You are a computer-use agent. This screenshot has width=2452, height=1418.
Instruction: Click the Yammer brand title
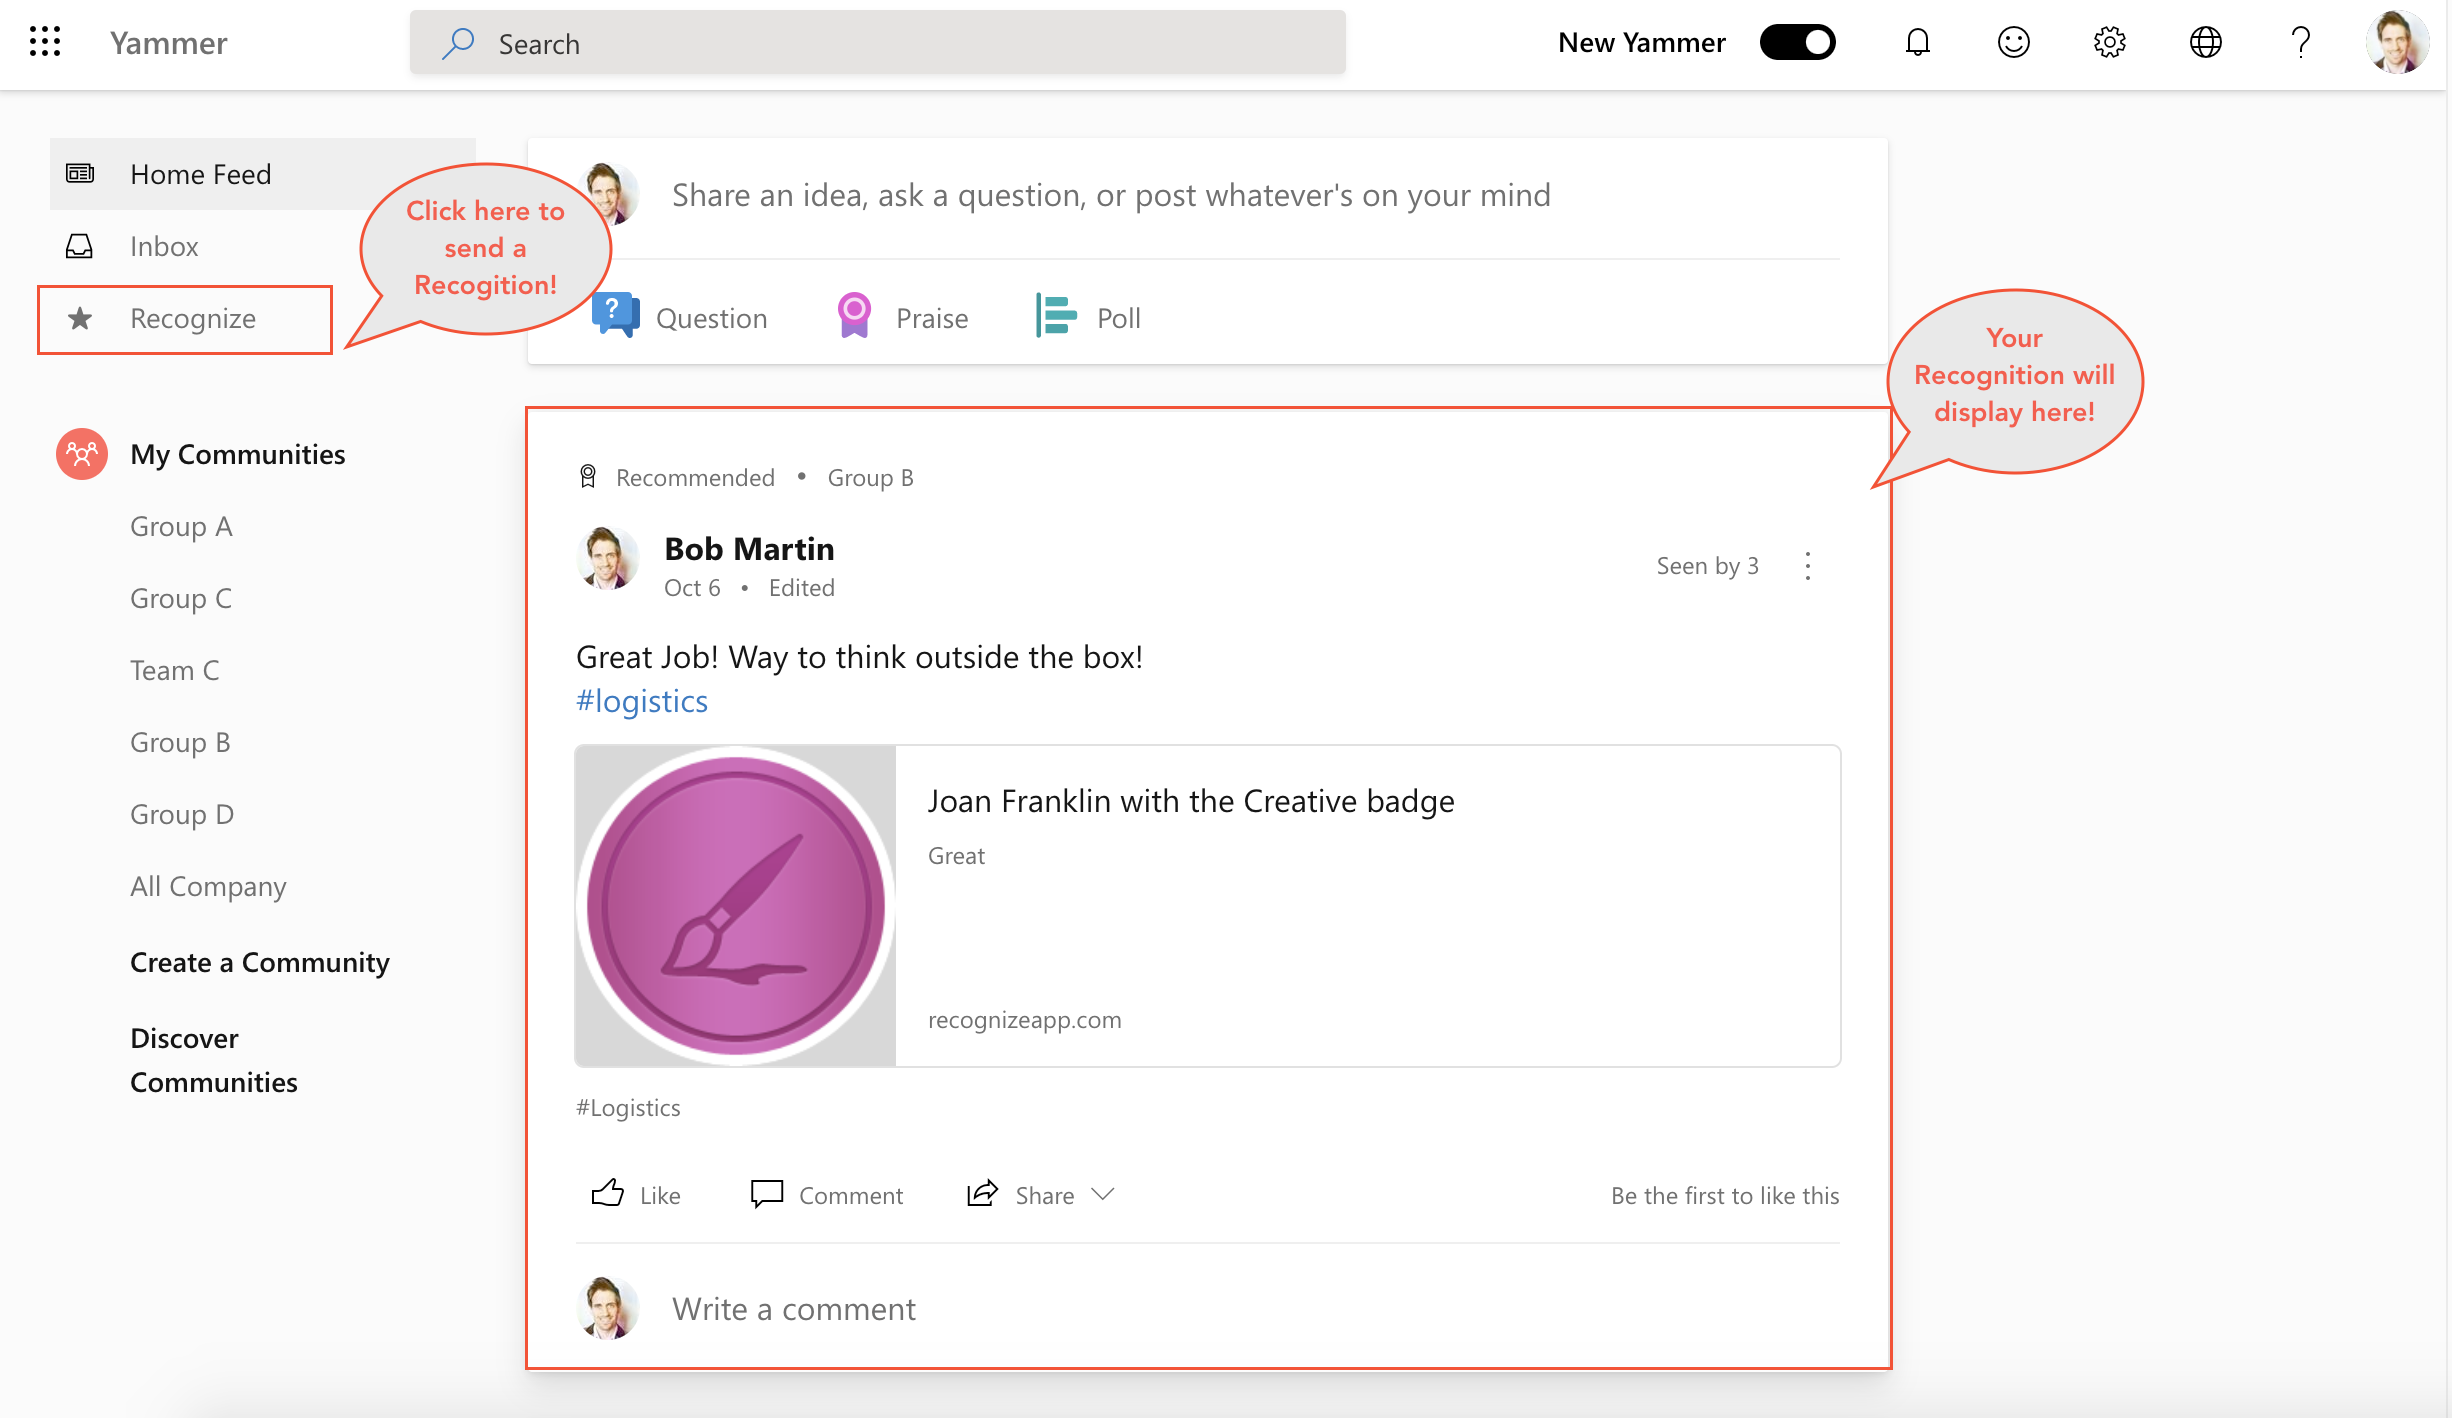pyautogui.click(x=168, y=43)
